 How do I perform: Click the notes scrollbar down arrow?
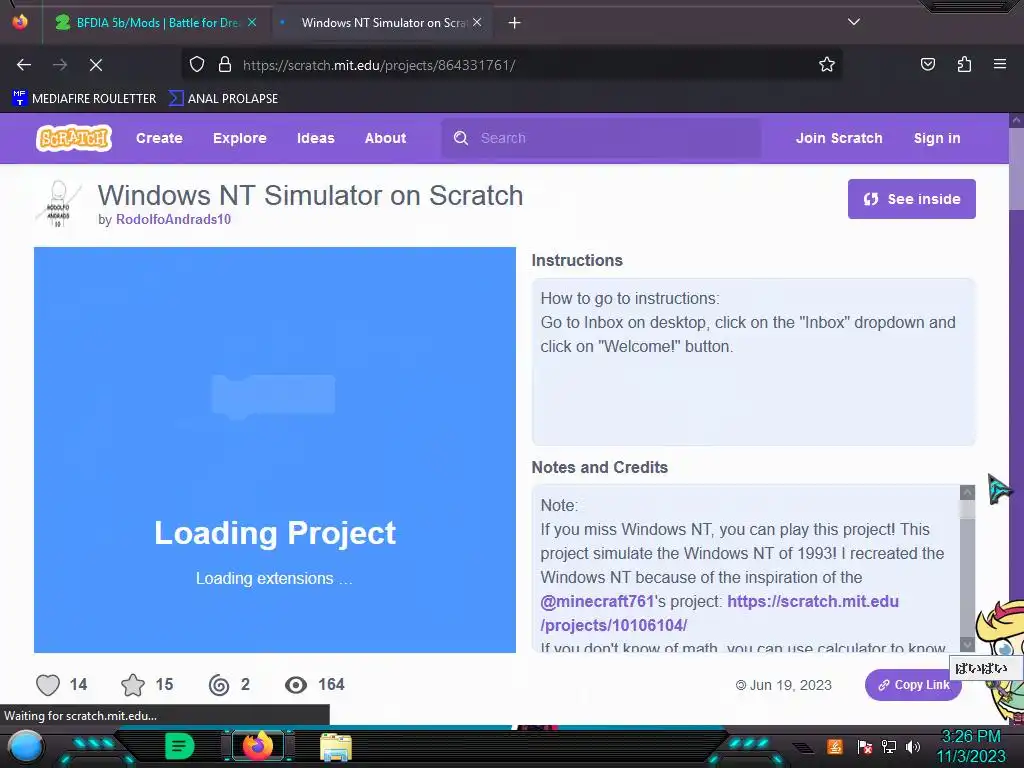point(967,645)
